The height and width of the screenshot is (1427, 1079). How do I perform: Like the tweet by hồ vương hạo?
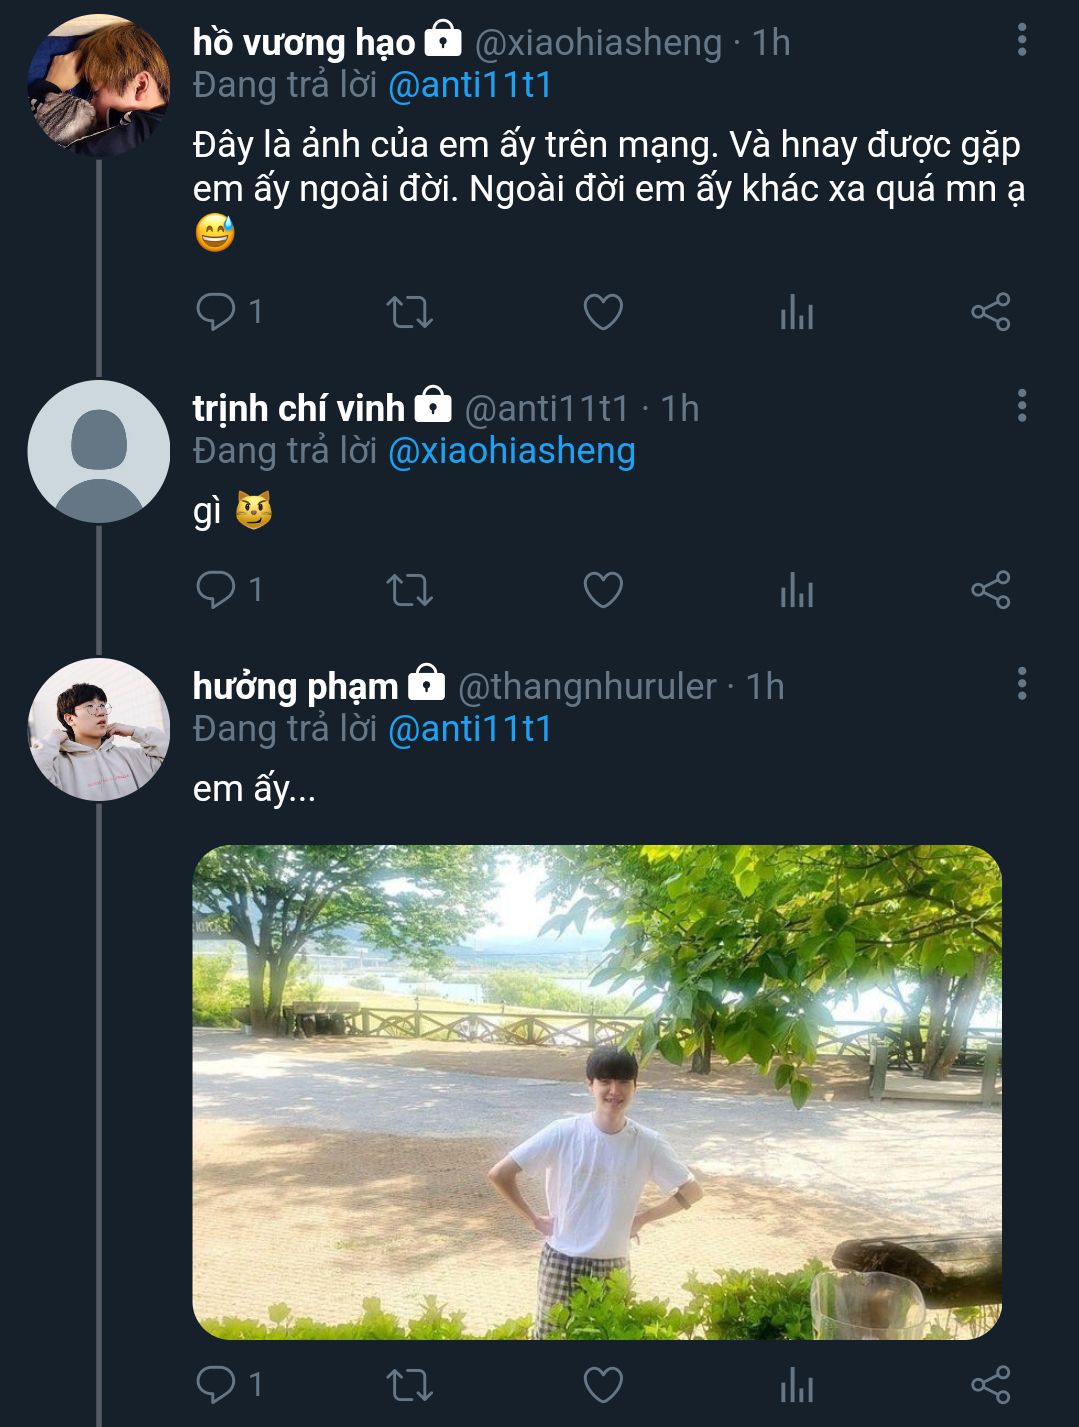pos(603,312)
